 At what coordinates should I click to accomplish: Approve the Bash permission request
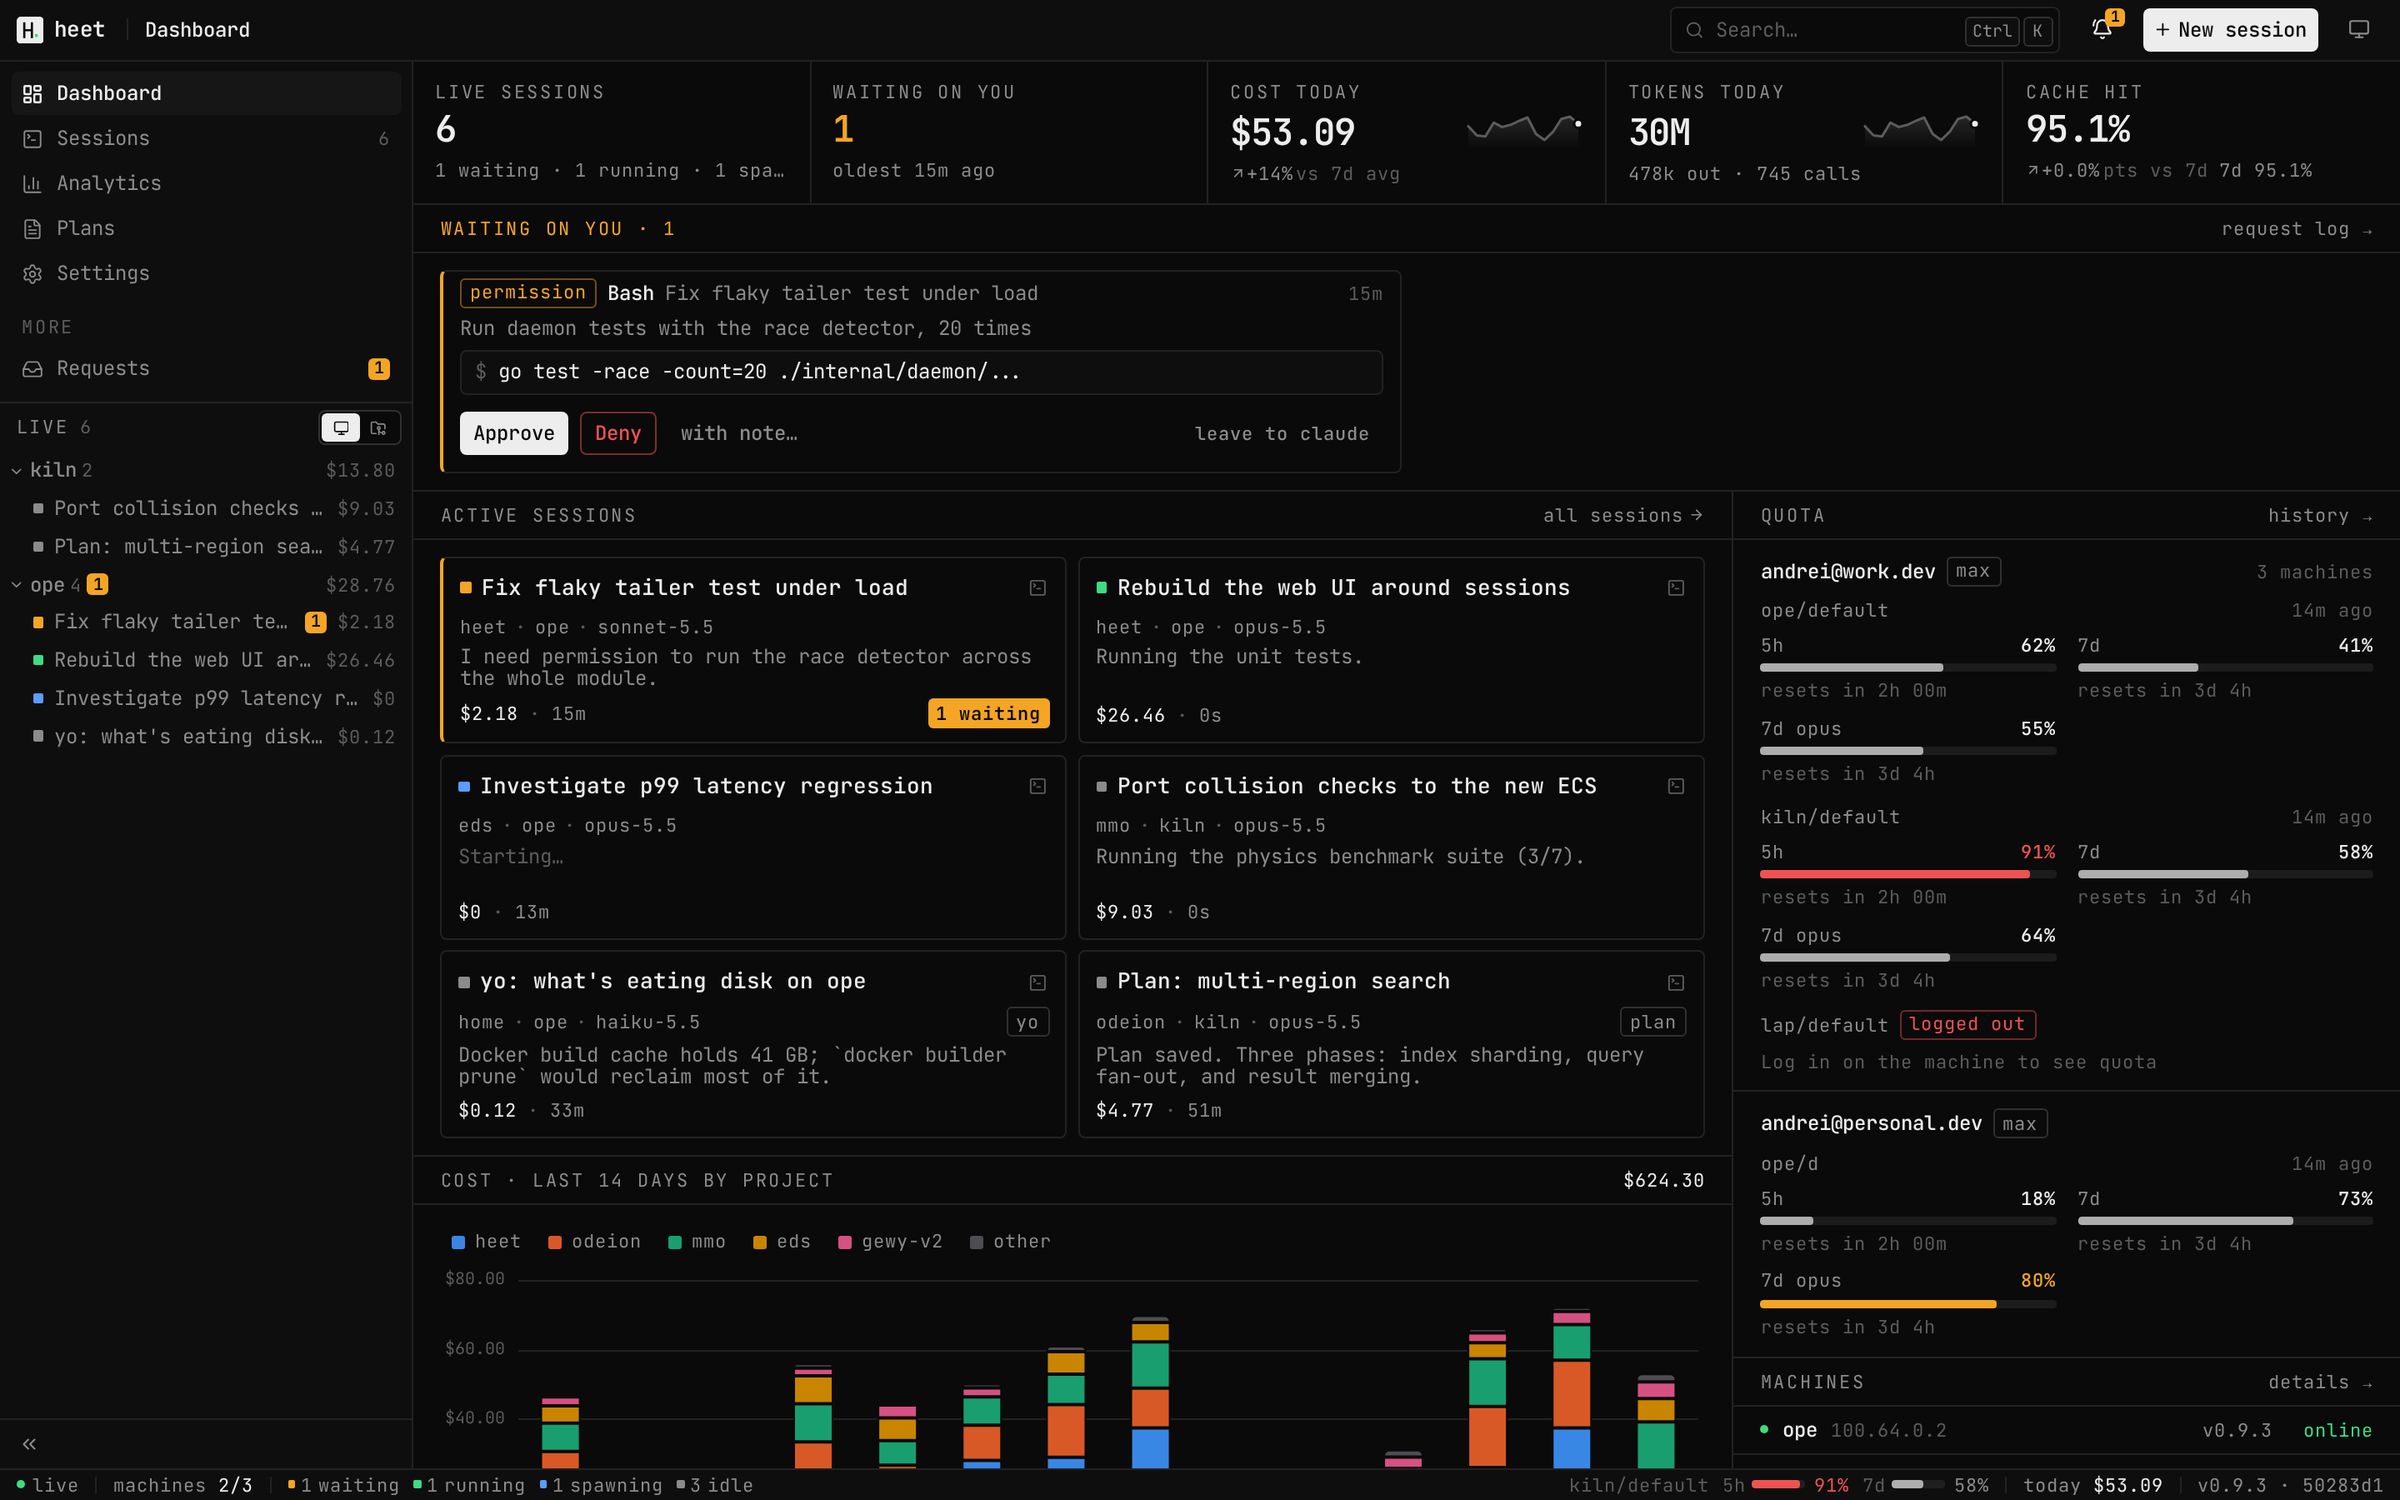[x=514, y=433]
